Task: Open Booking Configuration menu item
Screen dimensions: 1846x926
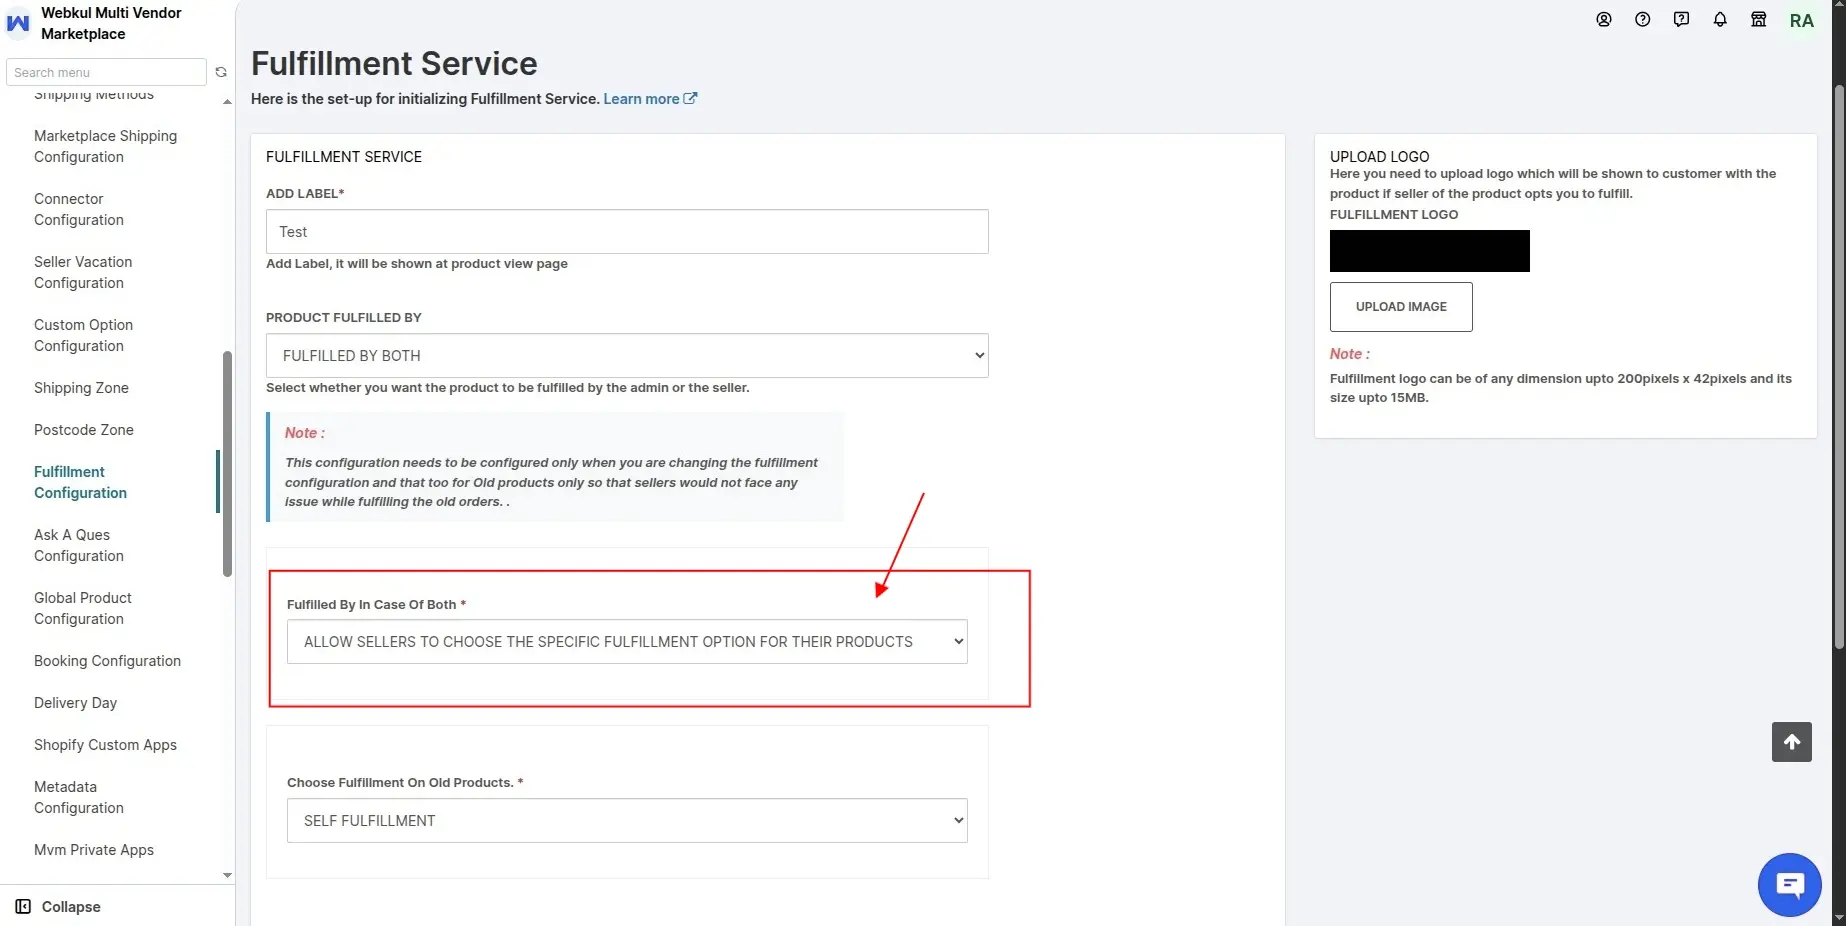Action: 107,661
